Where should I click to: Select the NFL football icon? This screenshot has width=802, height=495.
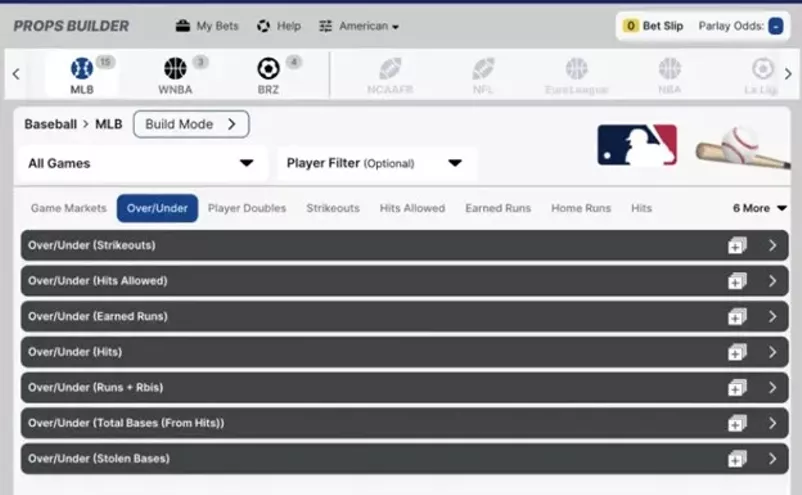coord(483,68)
